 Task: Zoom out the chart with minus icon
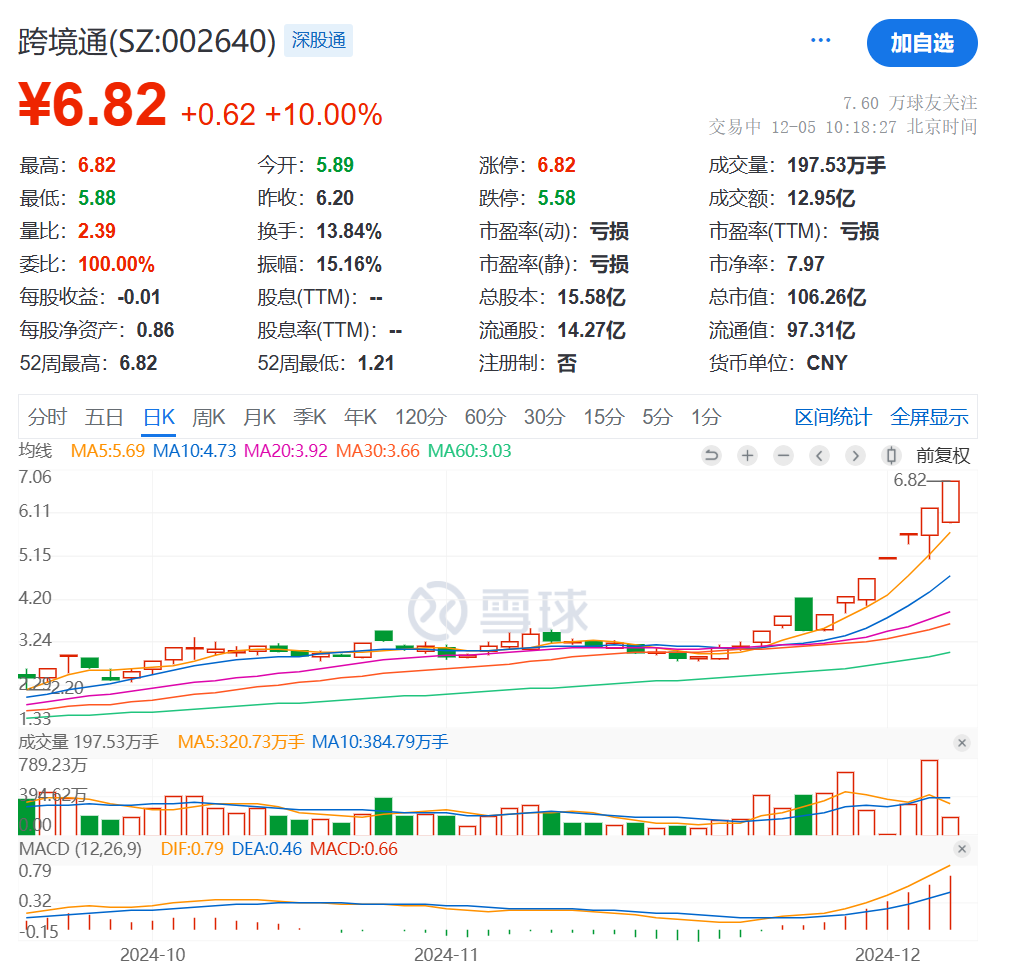point(783,456)
